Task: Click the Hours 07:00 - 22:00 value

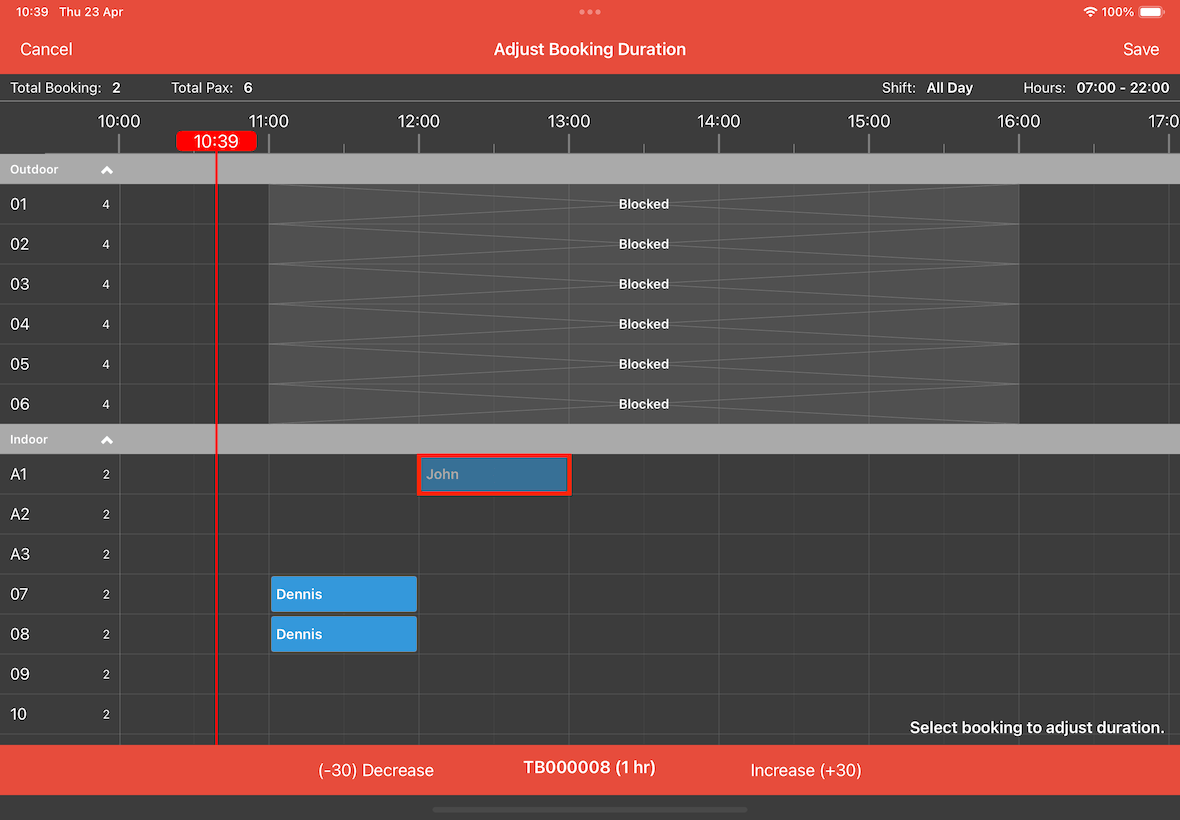Action: point(1123,88)
